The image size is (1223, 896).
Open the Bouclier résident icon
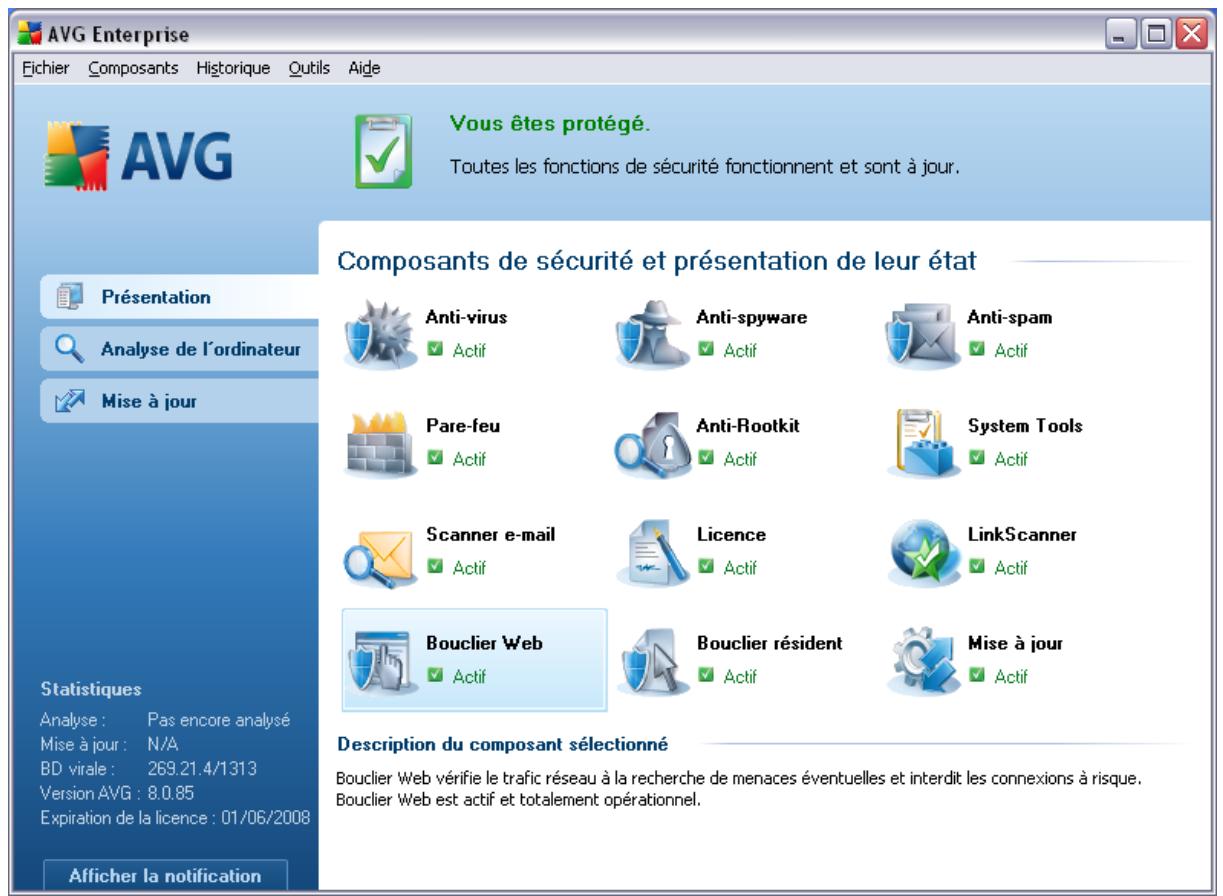click(652, 662)
